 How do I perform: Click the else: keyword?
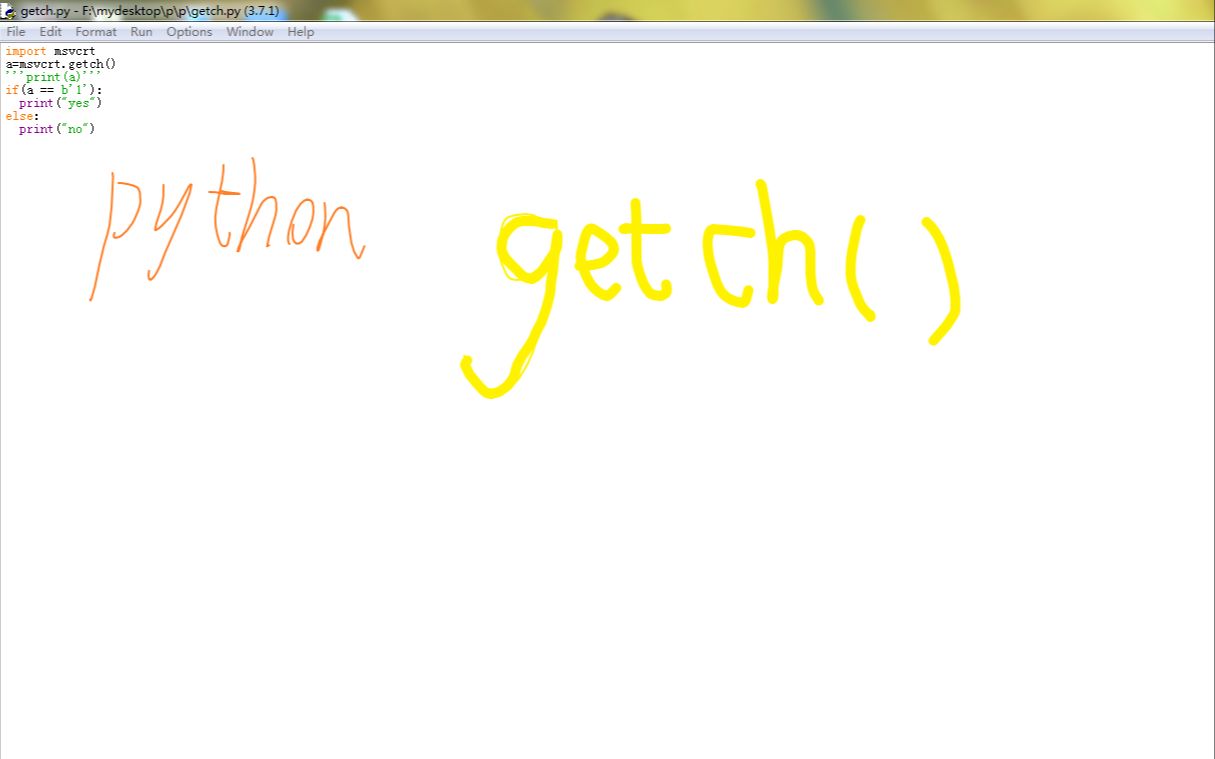[20, 115]
